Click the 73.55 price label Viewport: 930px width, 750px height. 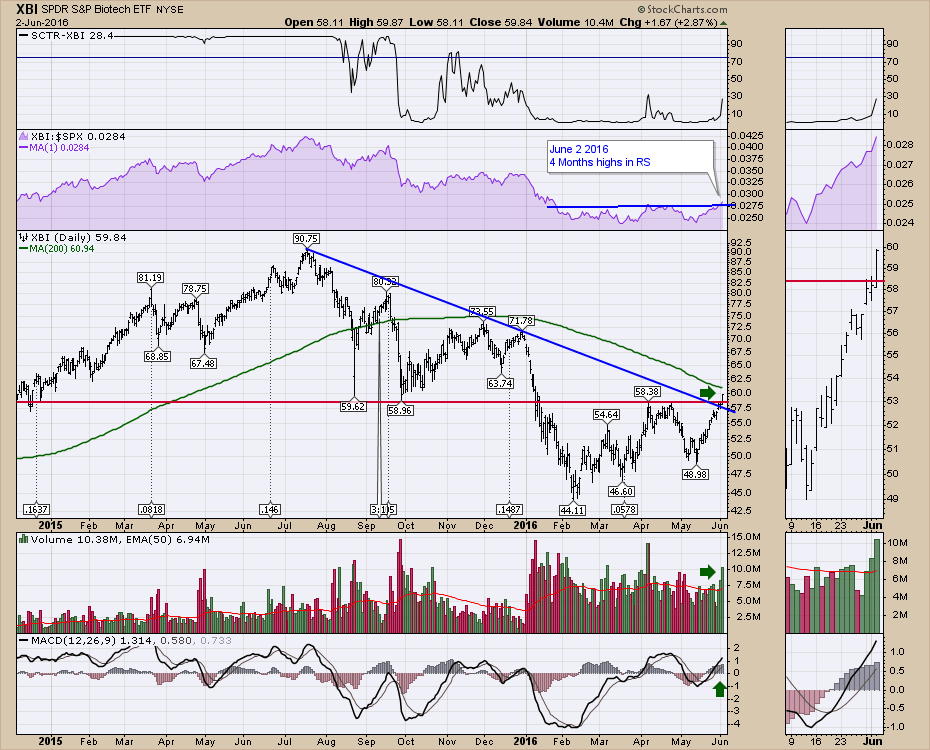click(x=482, y=311)
